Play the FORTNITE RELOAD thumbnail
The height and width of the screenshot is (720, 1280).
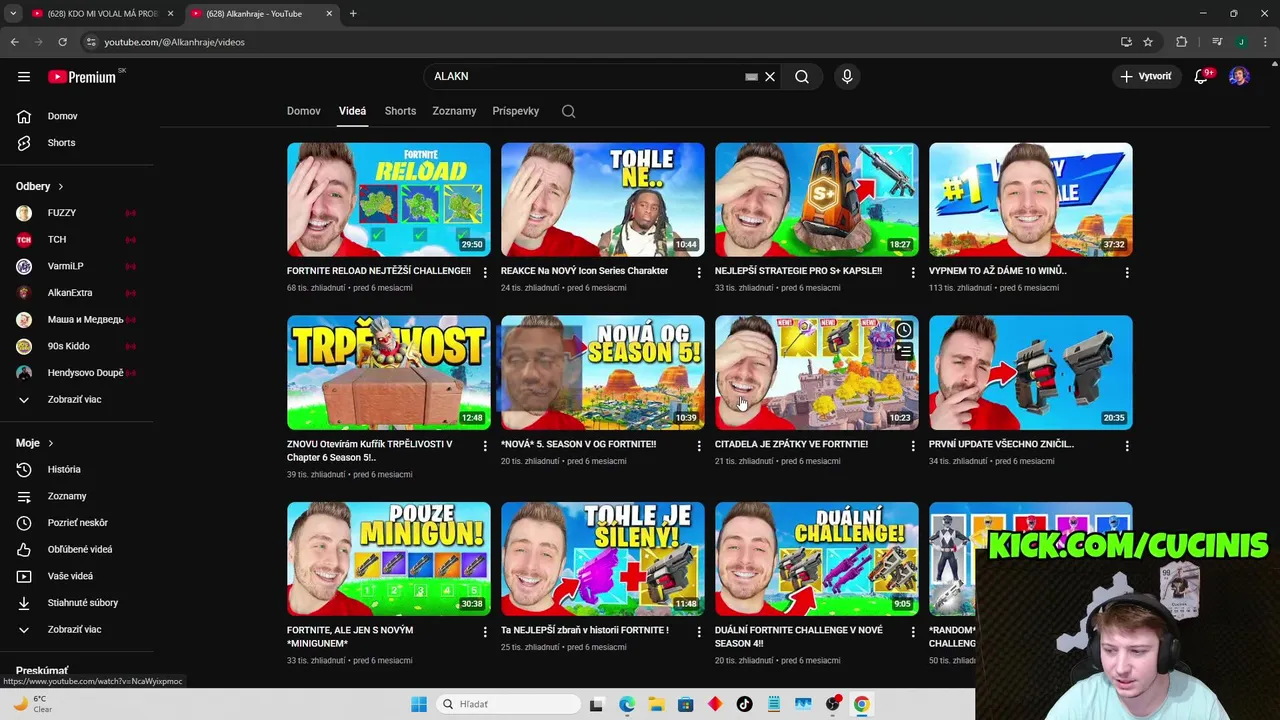389,200
